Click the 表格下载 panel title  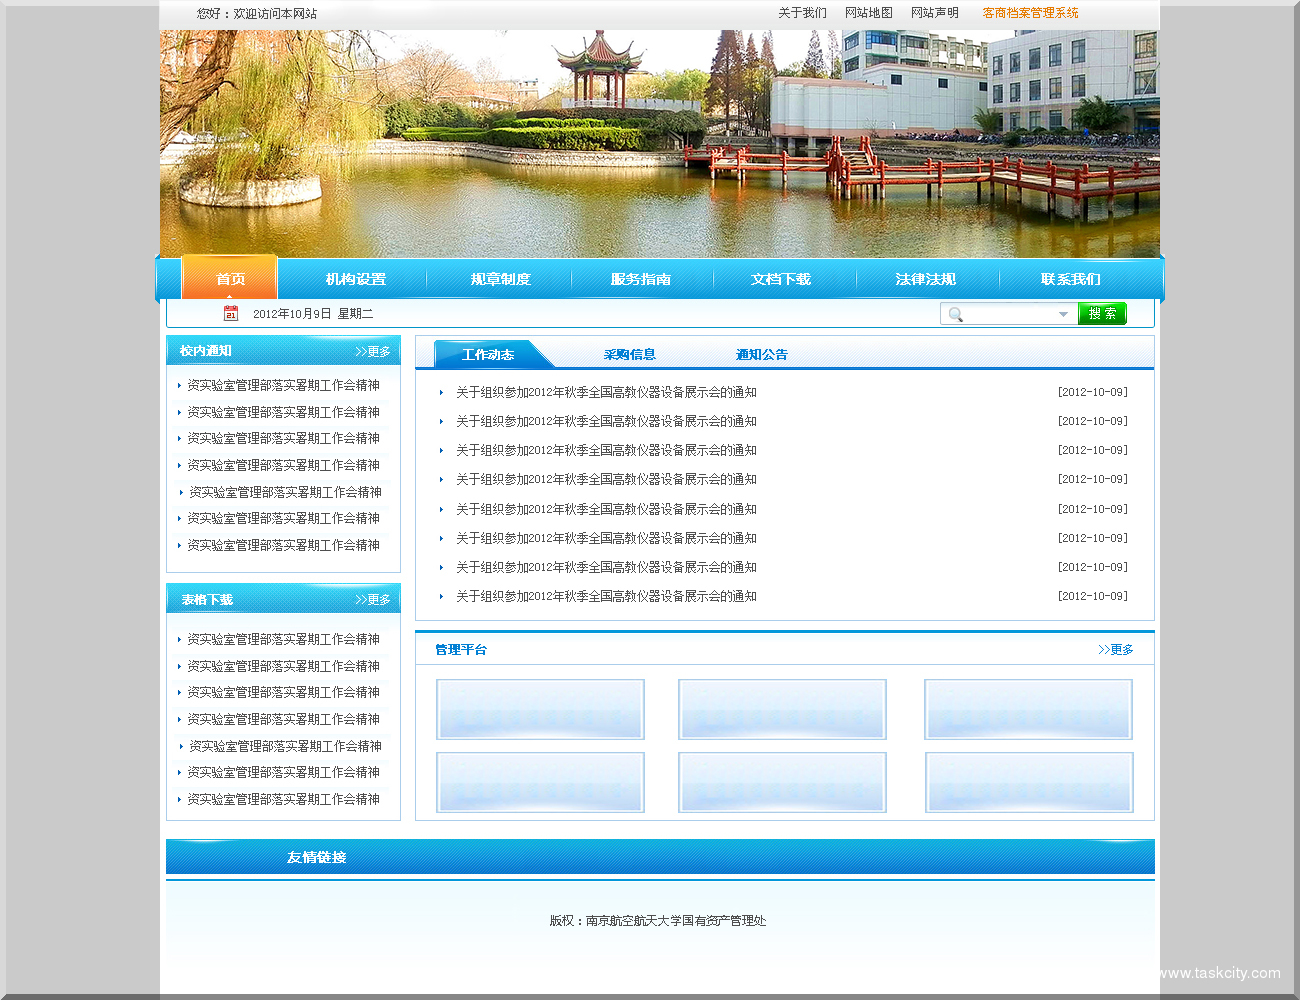[x=207, y=599]
